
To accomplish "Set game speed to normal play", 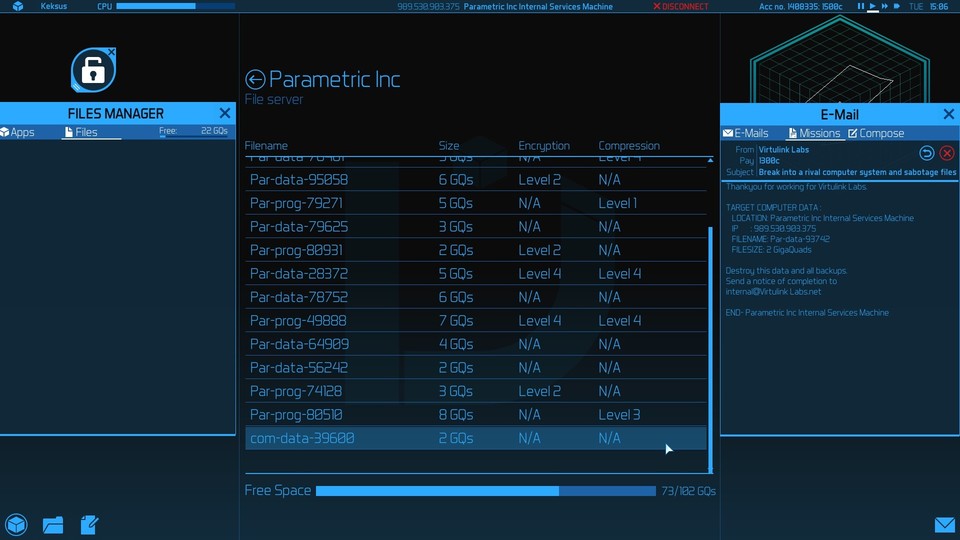I will [x=872, y=7].
